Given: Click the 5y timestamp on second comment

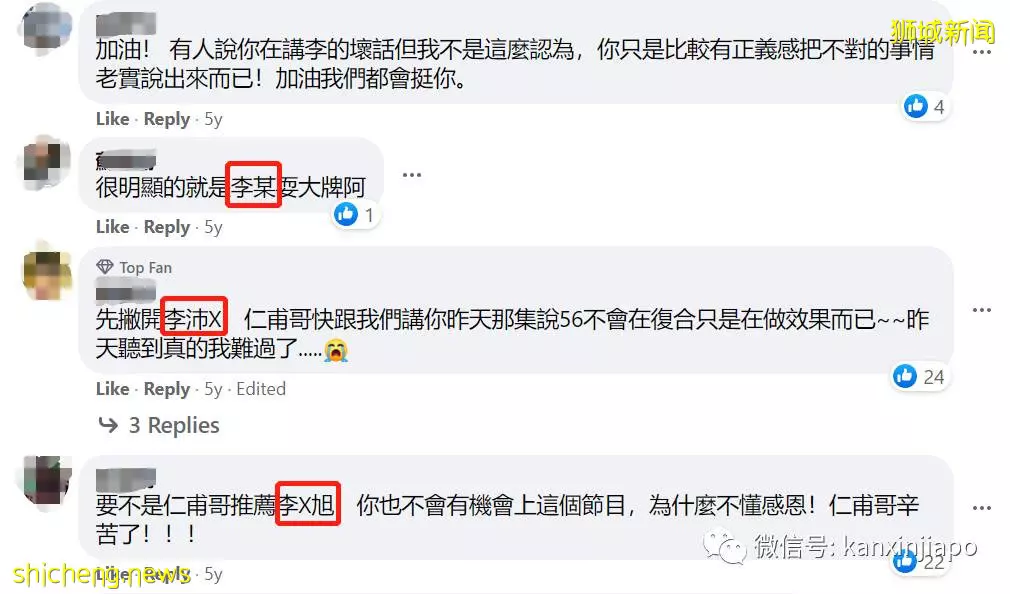Looking at the screenshot, I should click(213, 227).
